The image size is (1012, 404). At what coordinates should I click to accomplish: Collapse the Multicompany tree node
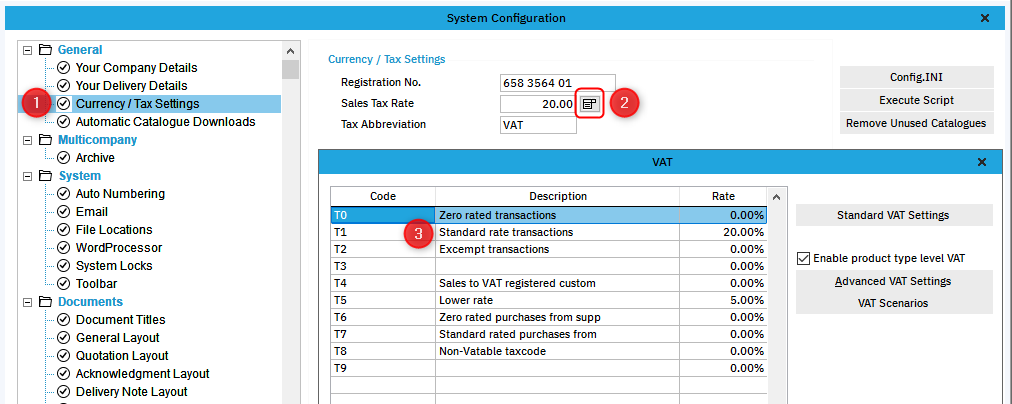[x=27, y=140]
